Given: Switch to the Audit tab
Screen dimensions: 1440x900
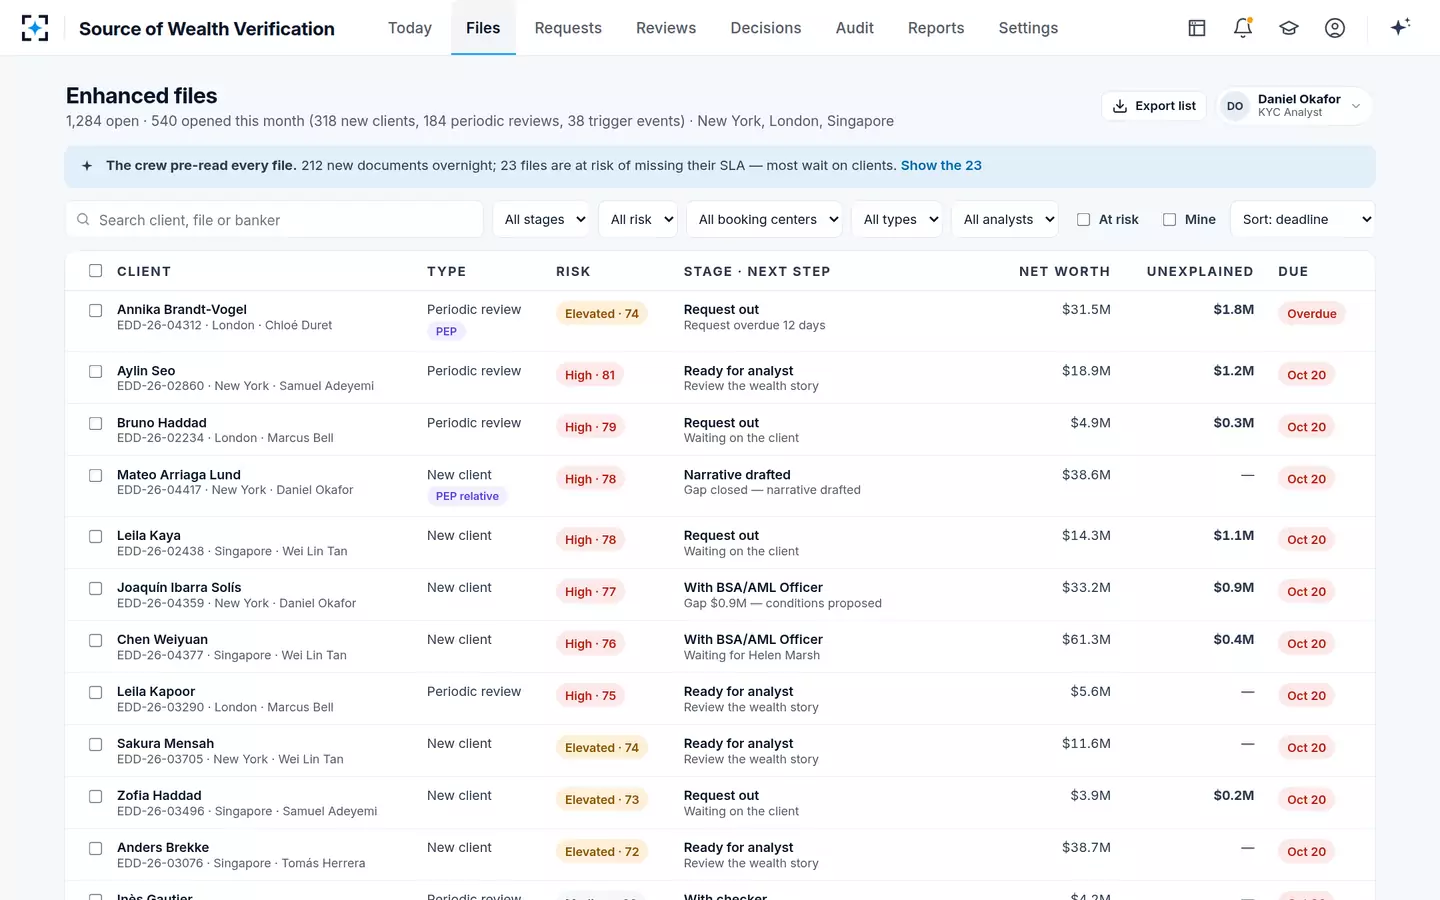Looking at the screenshot, I should [x=855, y=28].
